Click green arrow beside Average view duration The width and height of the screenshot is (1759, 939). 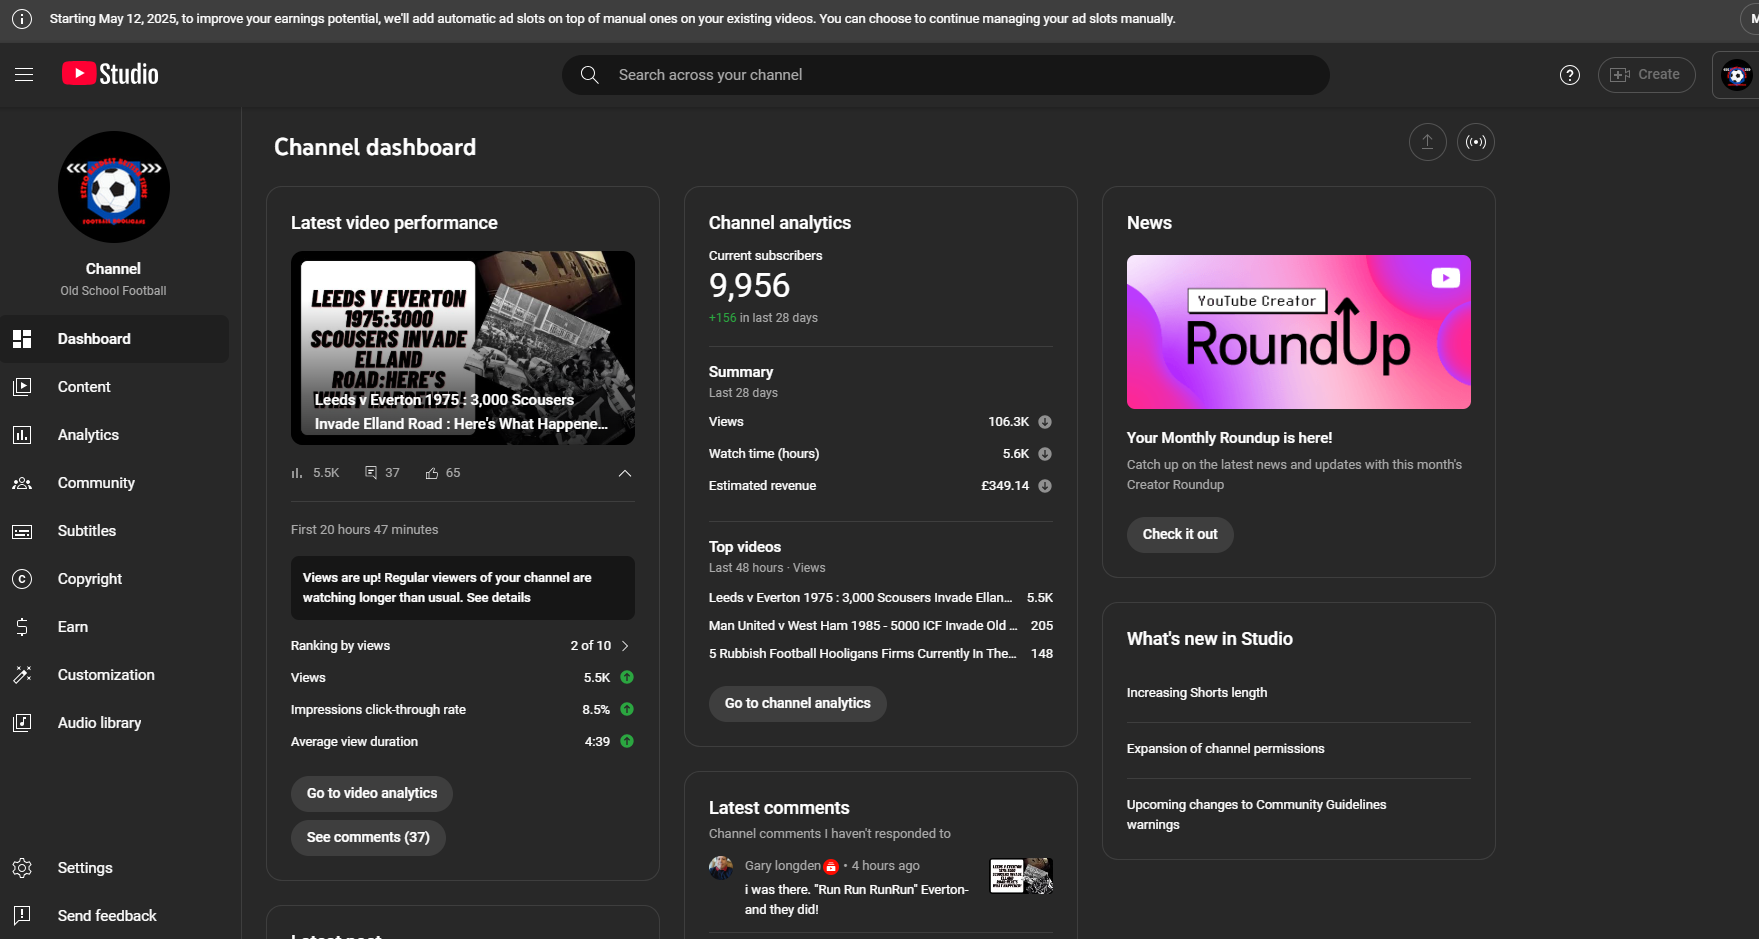coord(627,742)
